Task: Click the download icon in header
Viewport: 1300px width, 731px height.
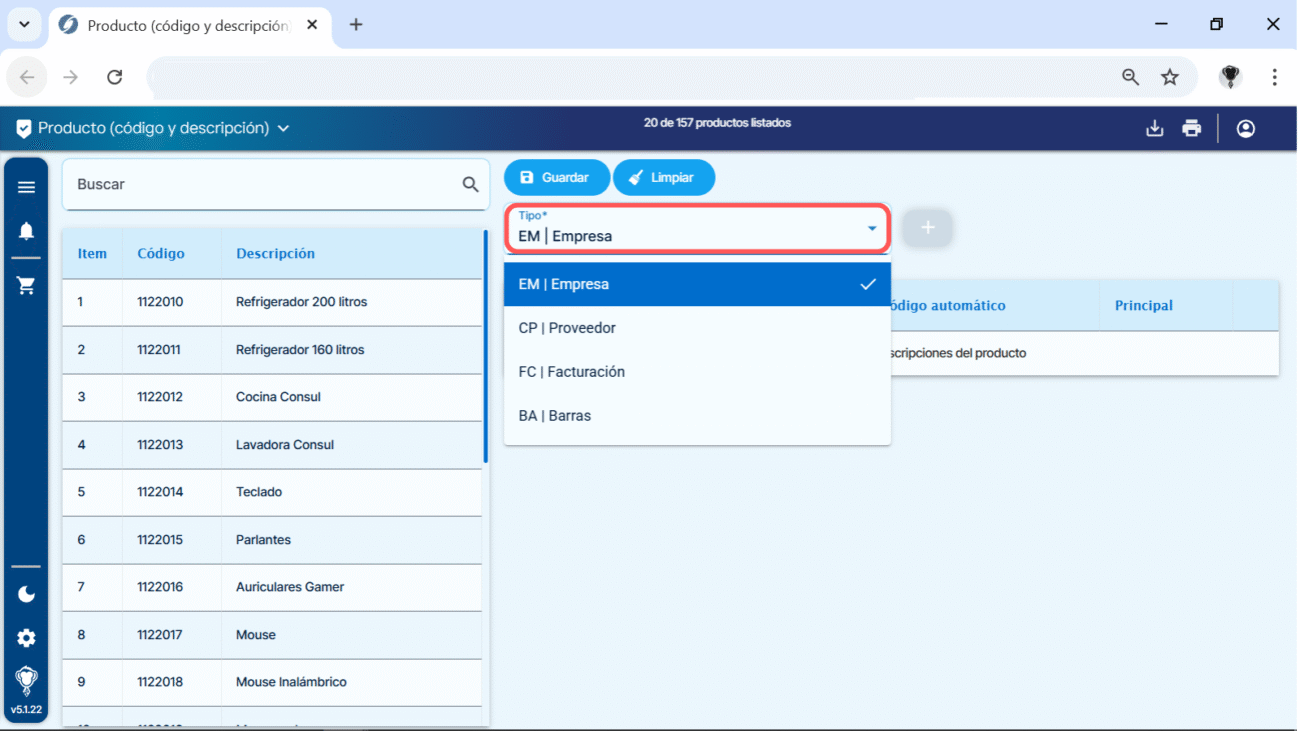Action: click(1154, 128)
